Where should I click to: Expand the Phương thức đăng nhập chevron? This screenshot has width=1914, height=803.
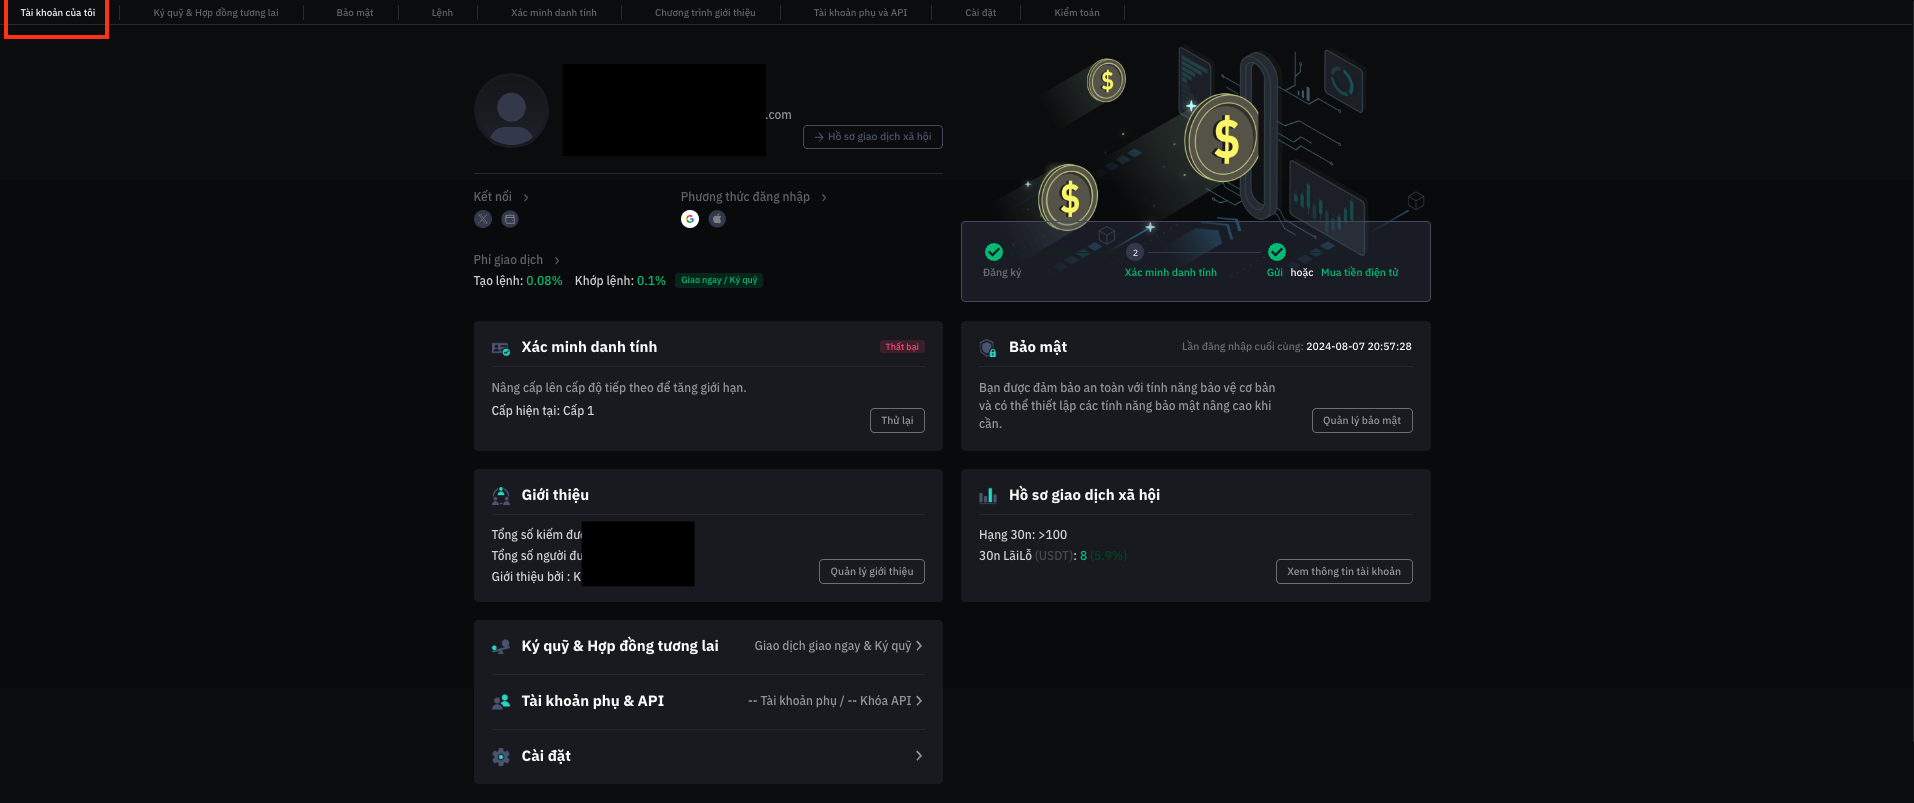point(824,197)
